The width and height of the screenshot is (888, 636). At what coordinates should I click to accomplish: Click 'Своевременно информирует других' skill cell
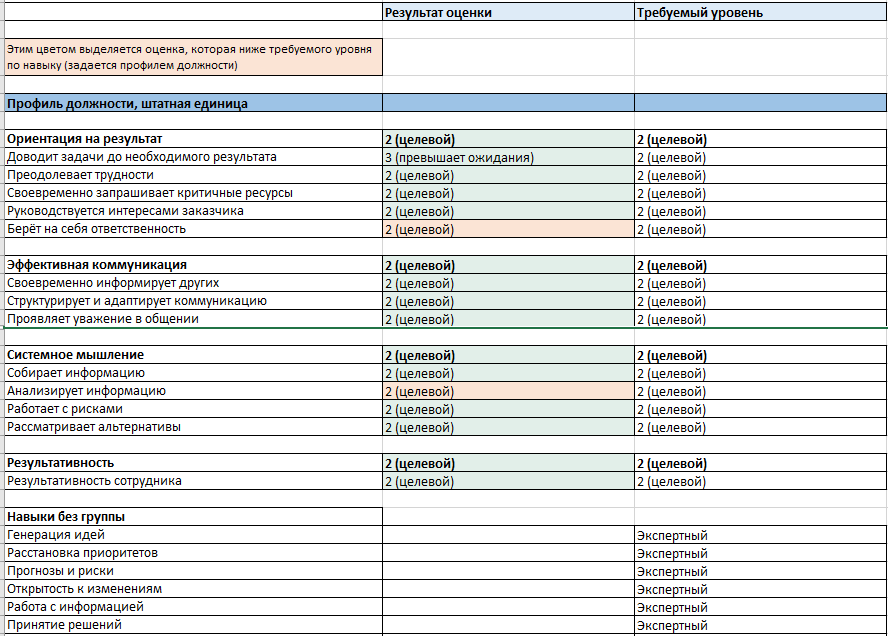193,283
